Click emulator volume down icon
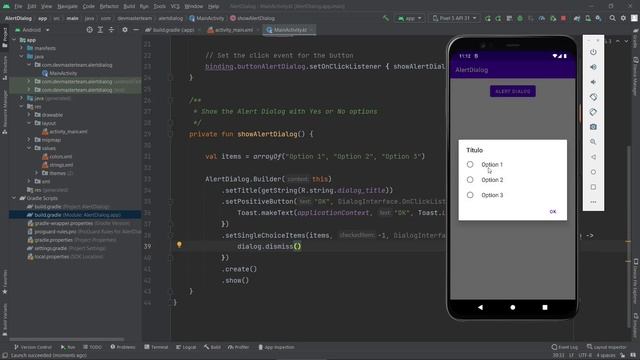 tap(593, 82)
